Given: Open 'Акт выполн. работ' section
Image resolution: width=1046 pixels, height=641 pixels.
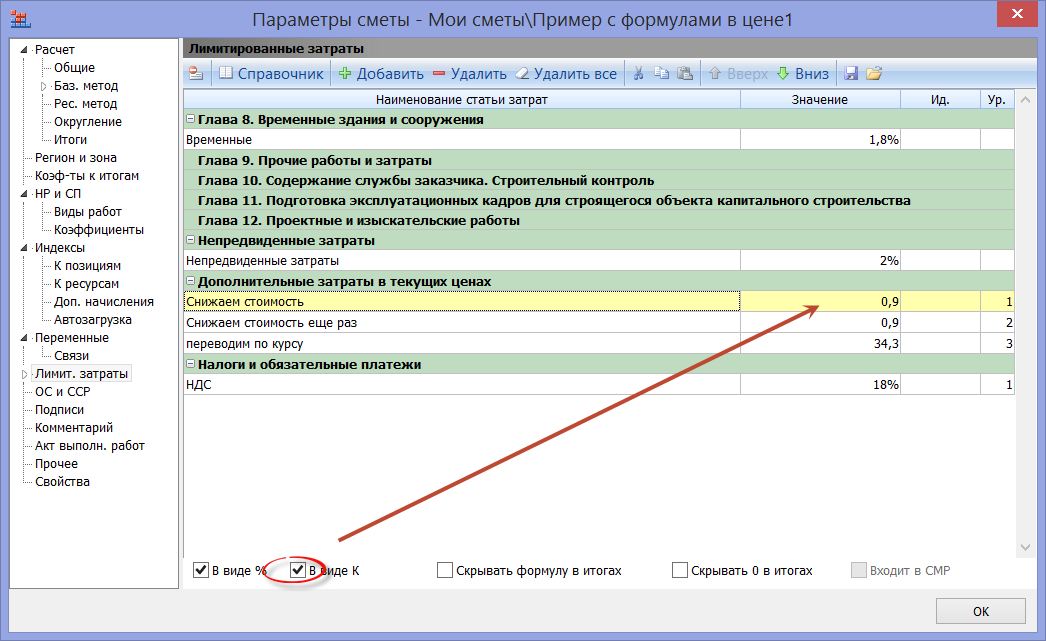Looking at the screenshot, I should click(89, 446).
